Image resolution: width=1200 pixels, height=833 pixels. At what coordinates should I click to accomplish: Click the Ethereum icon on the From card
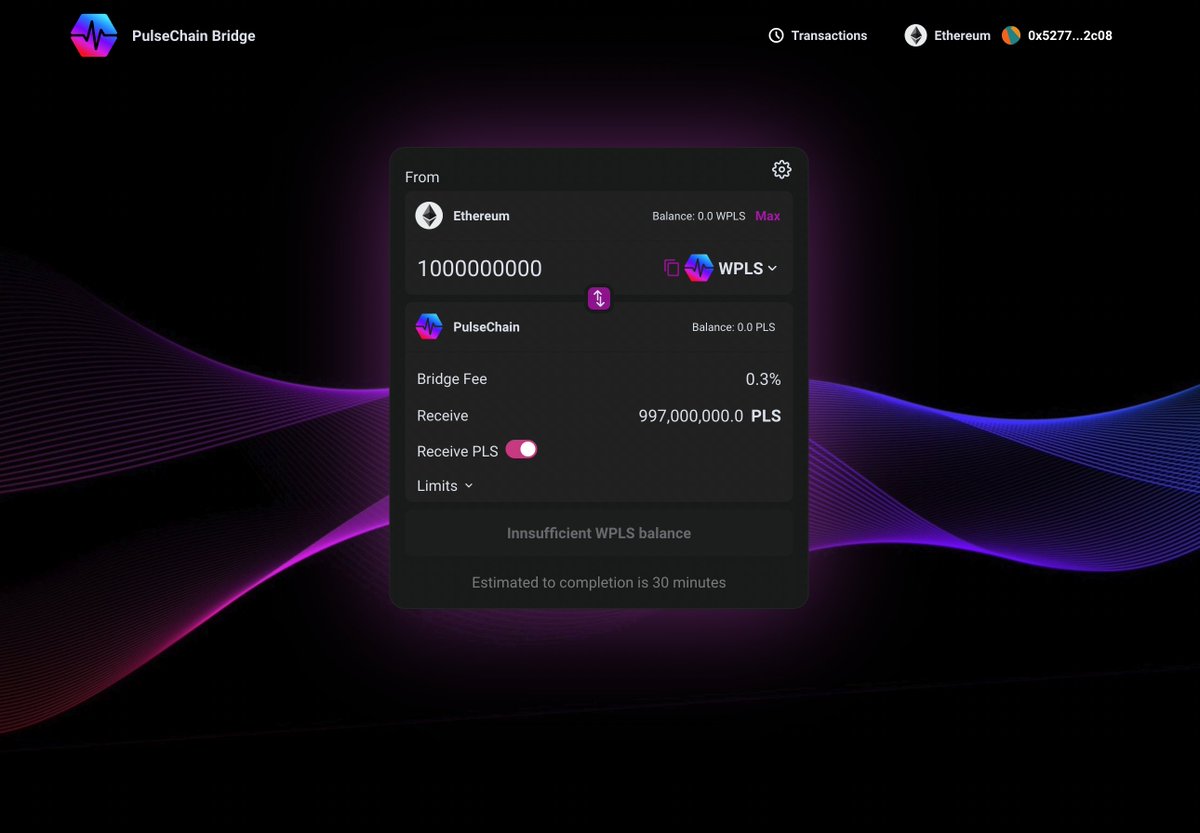click(428, 215)
